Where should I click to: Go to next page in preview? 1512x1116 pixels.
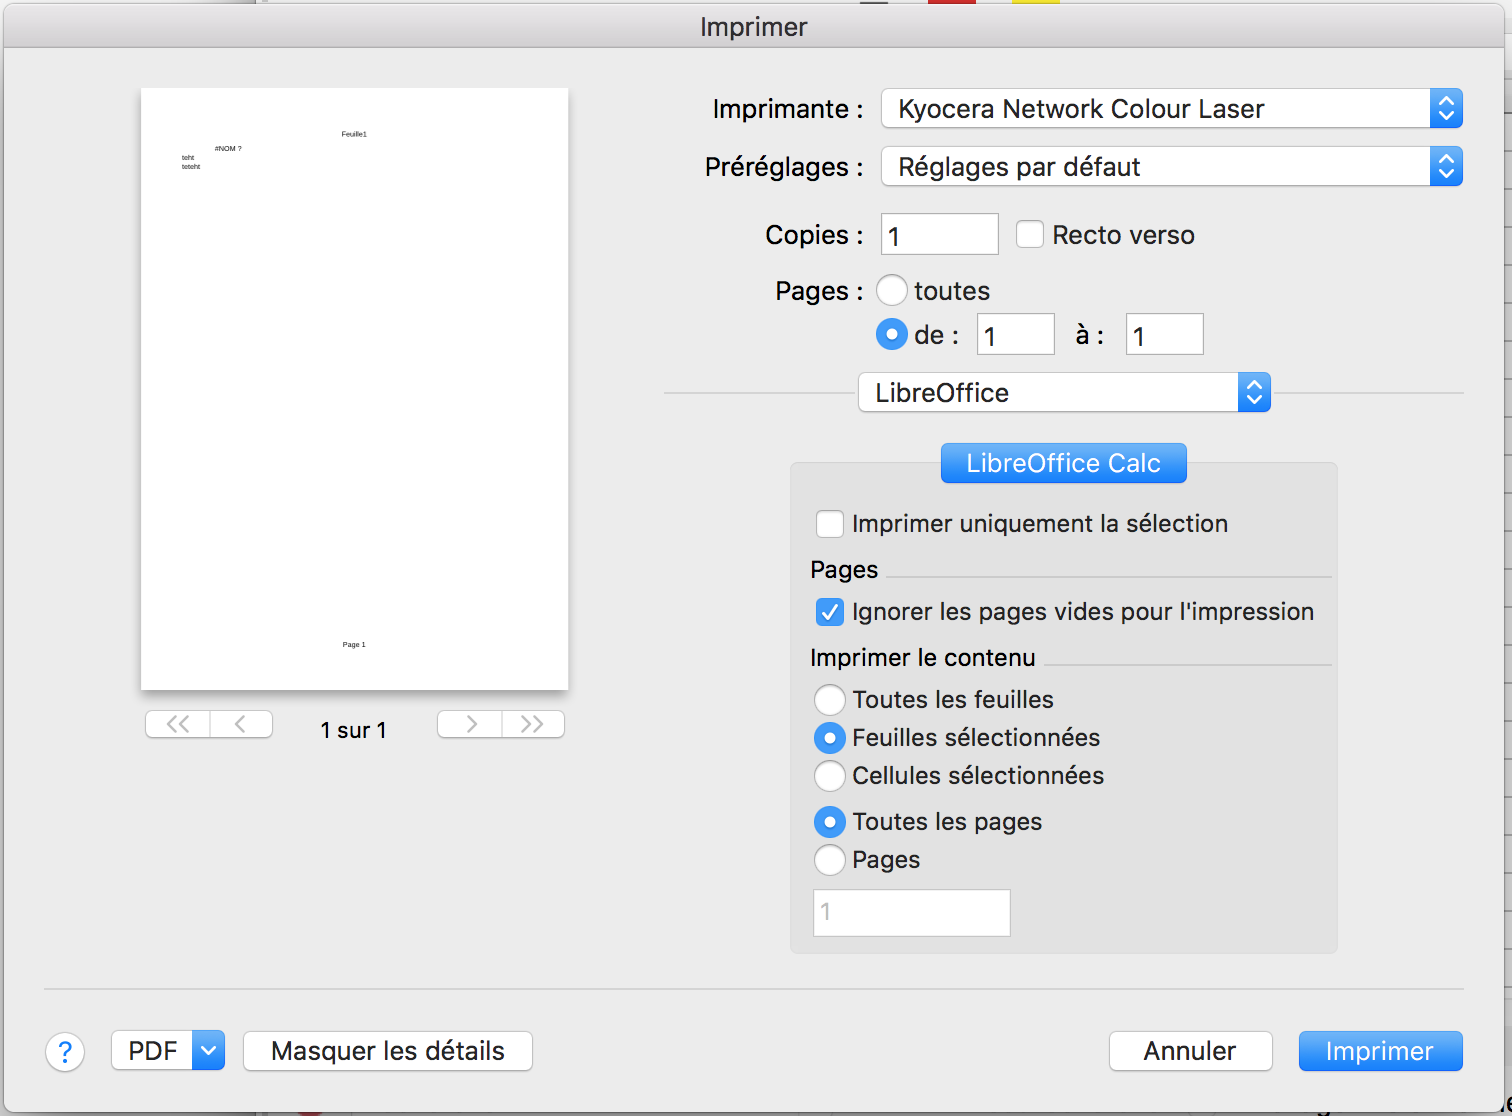click(470, 724)
